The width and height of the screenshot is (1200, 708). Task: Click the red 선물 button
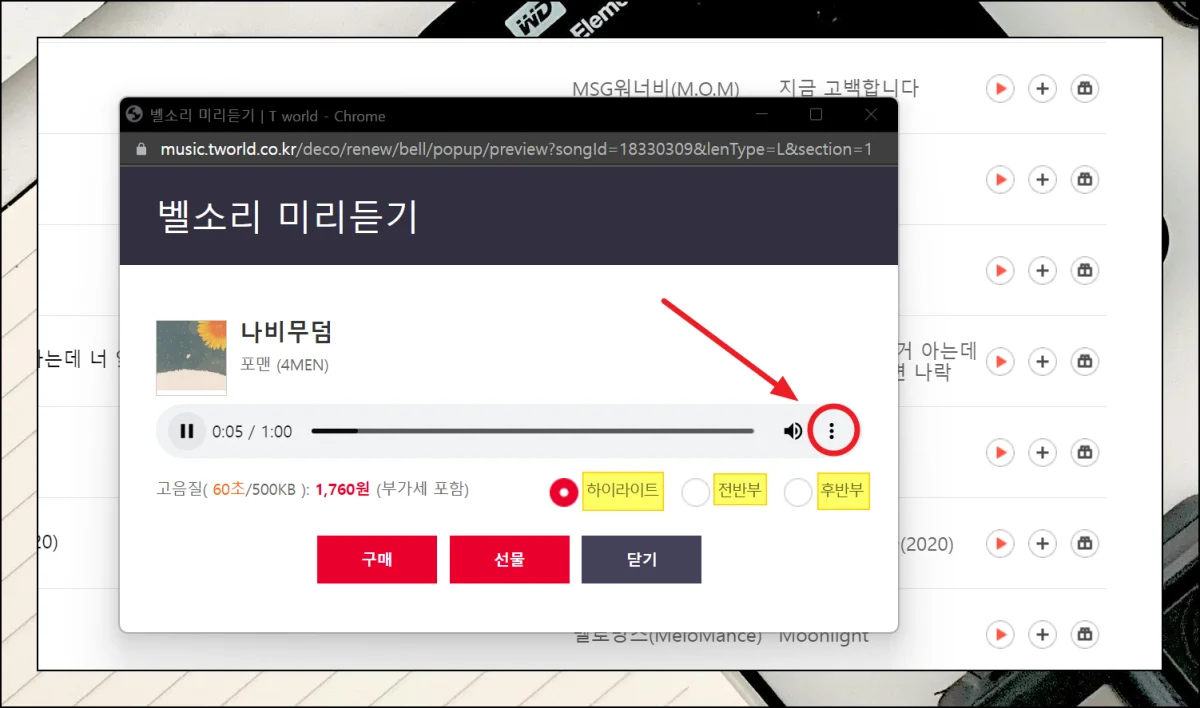(x=509, y=559)
